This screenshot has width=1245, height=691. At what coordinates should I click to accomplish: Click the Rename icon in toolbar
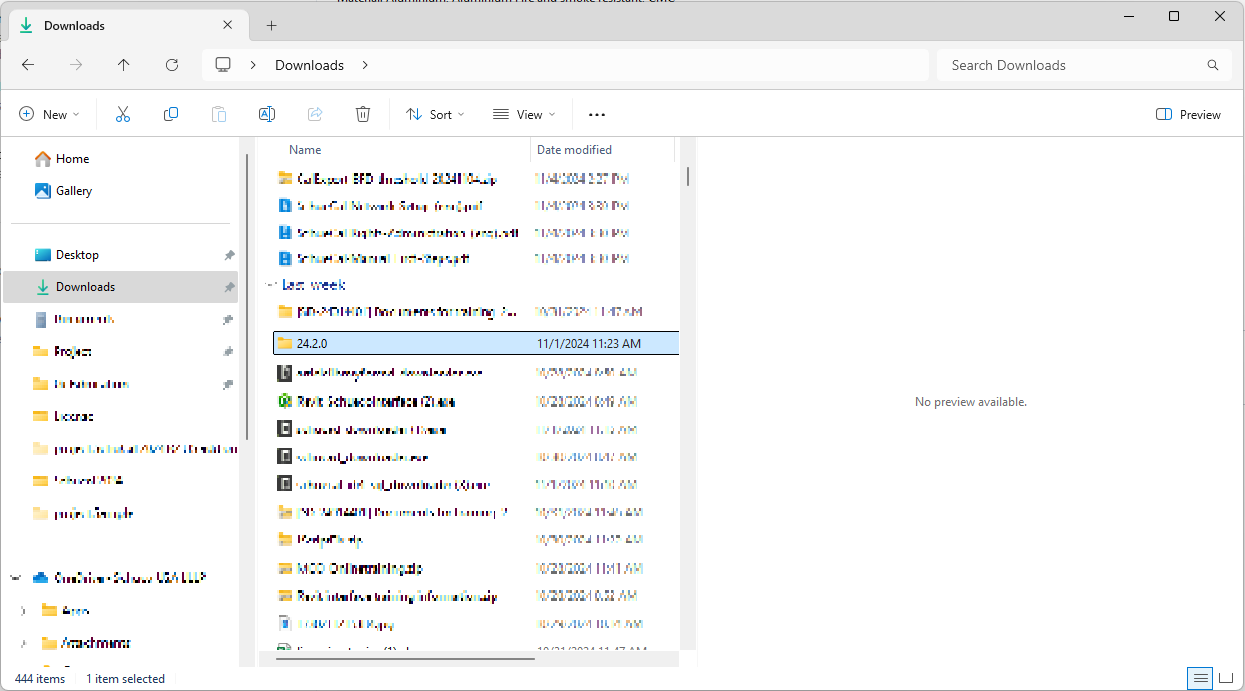coord(267,115)
